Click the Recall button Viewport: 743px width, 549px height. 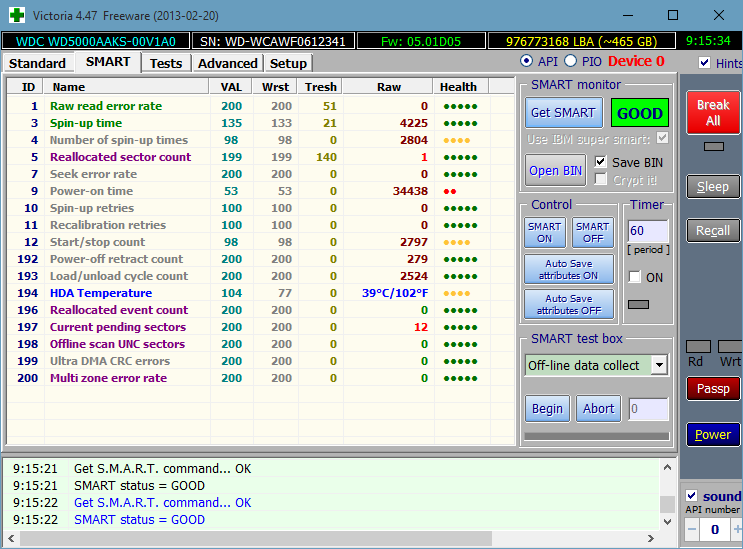(713, 231)
